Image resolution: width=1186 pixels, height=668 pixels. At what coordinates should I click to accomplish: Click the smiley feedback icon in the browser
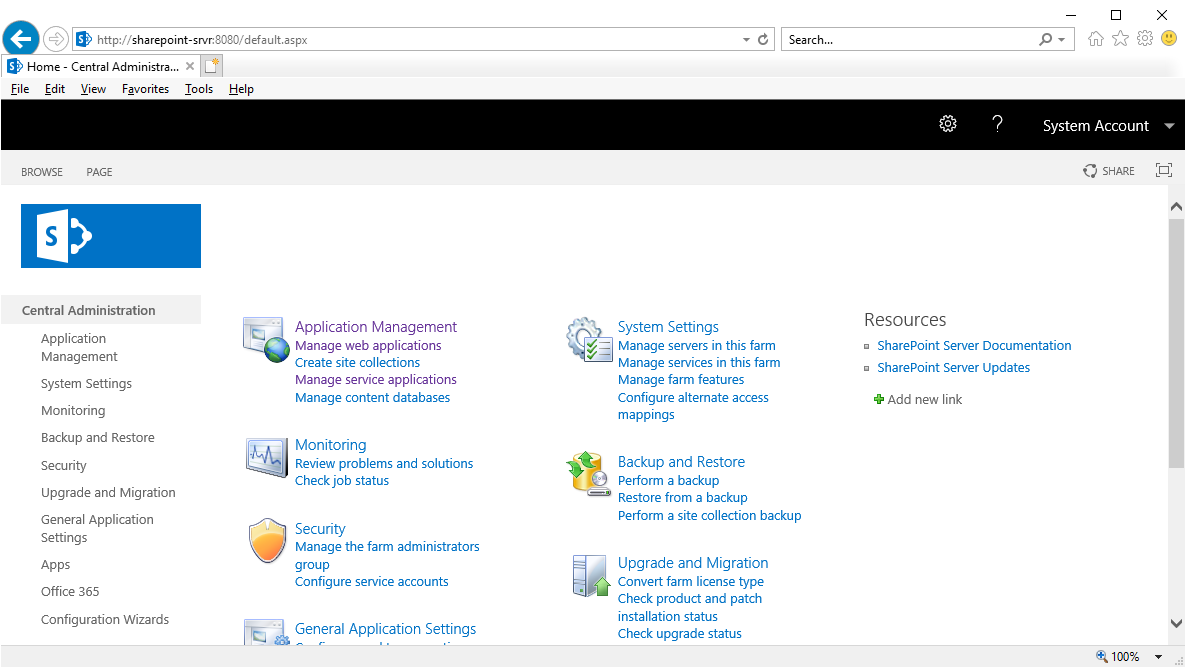point(1168,38)
